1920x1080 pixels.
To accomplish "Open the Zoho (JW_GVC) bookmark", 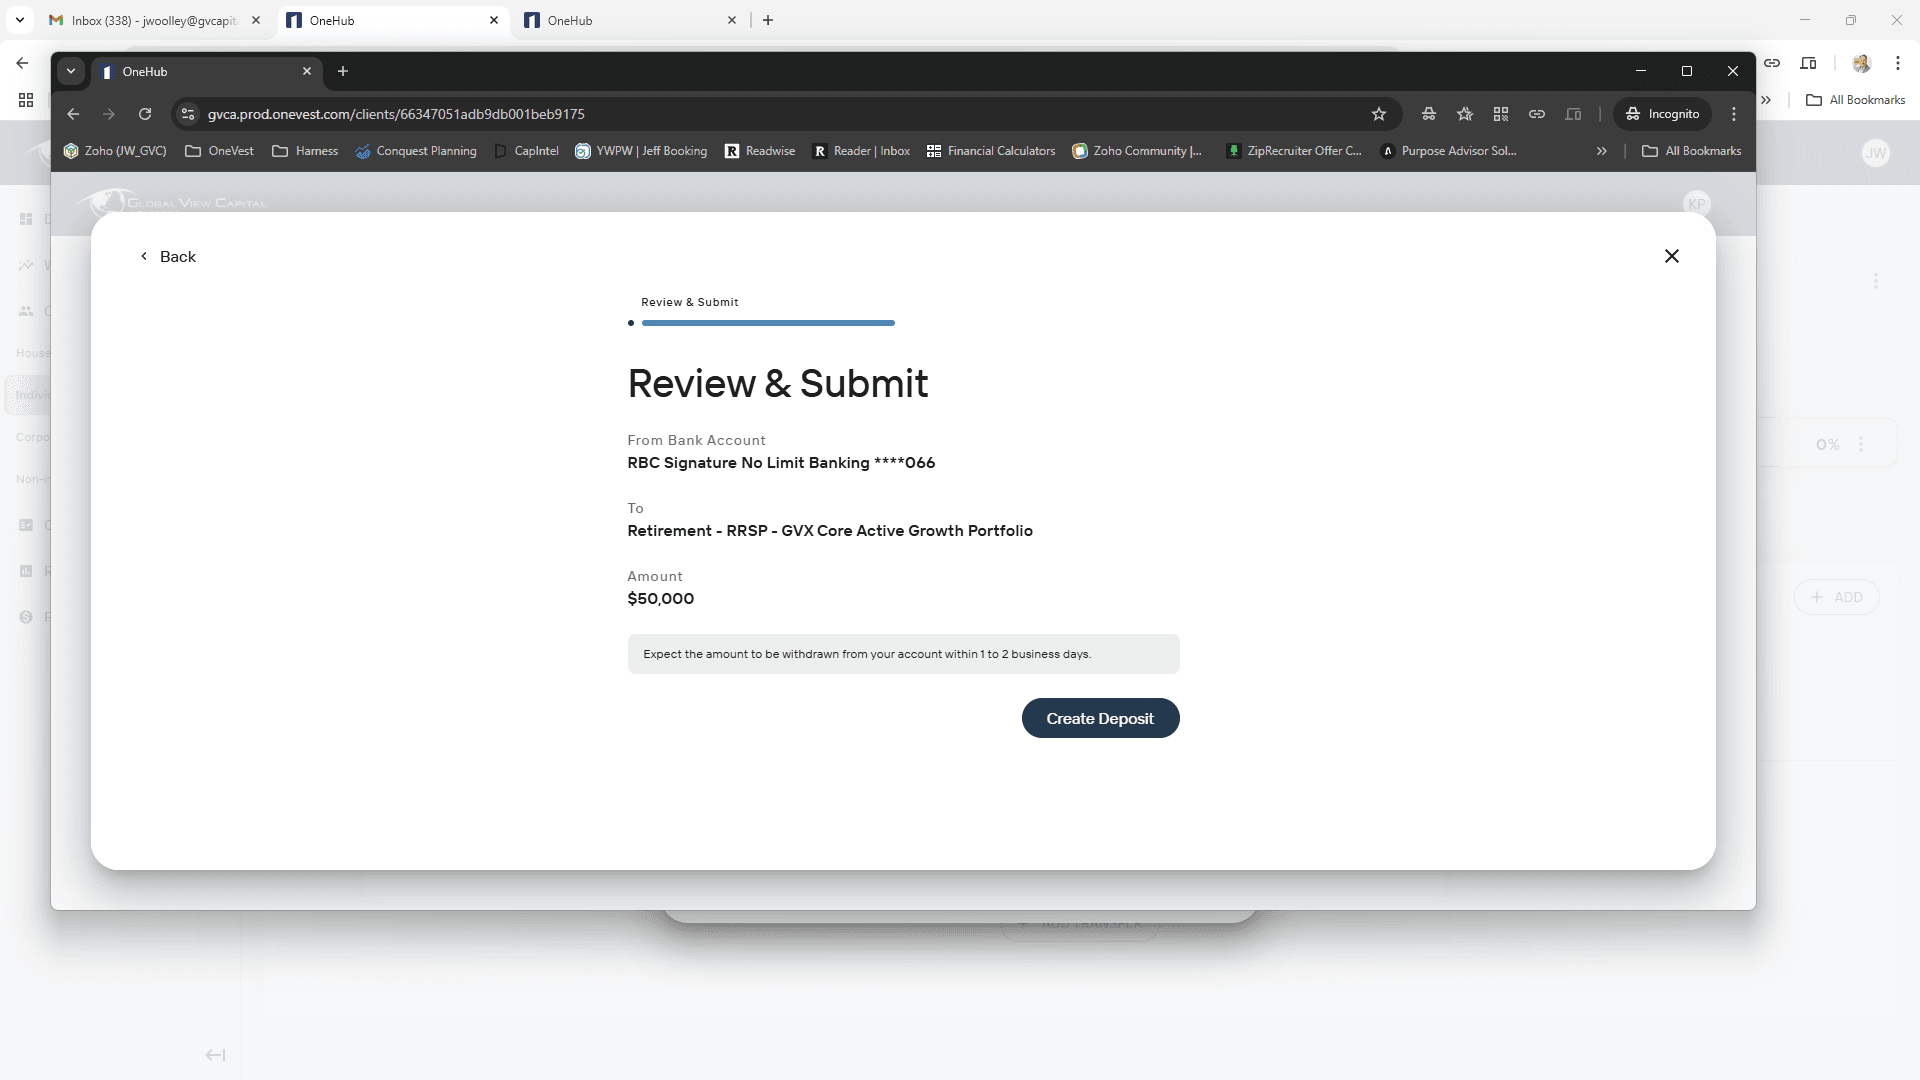I will [x=115, y=151].
